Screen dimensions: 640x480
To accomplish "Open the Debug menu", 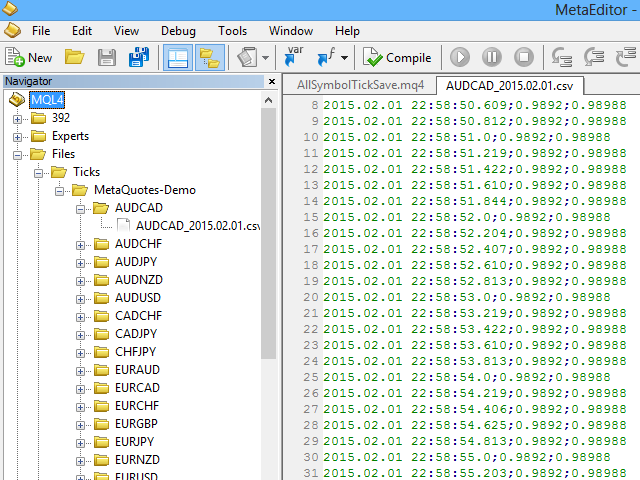I will coord(178,31).
